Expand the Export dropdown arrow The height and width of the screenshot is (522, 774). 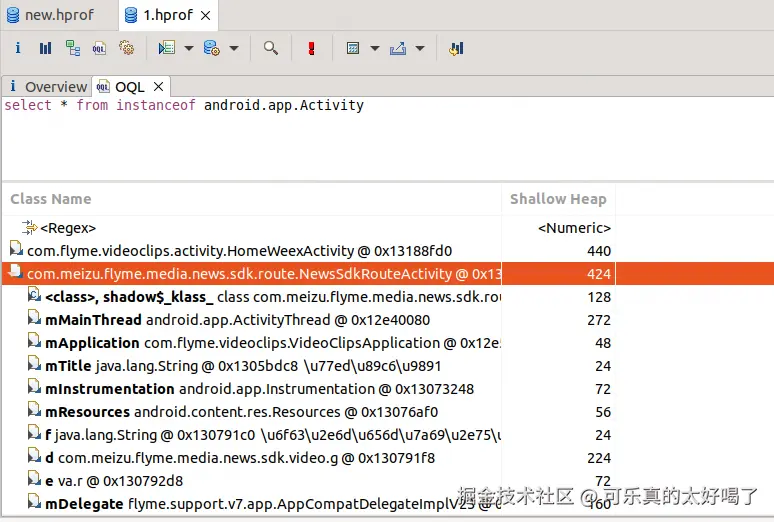click(x=420, y=48)
